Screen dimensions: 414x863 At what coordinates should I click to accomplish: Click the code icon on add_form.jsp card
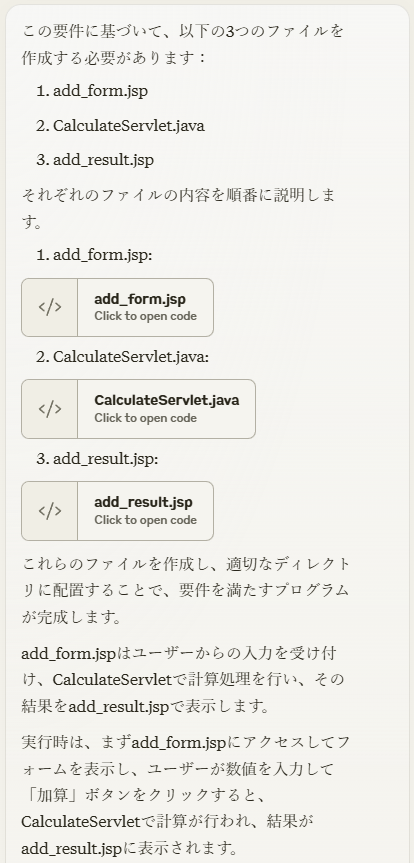(x=50, y=307)
